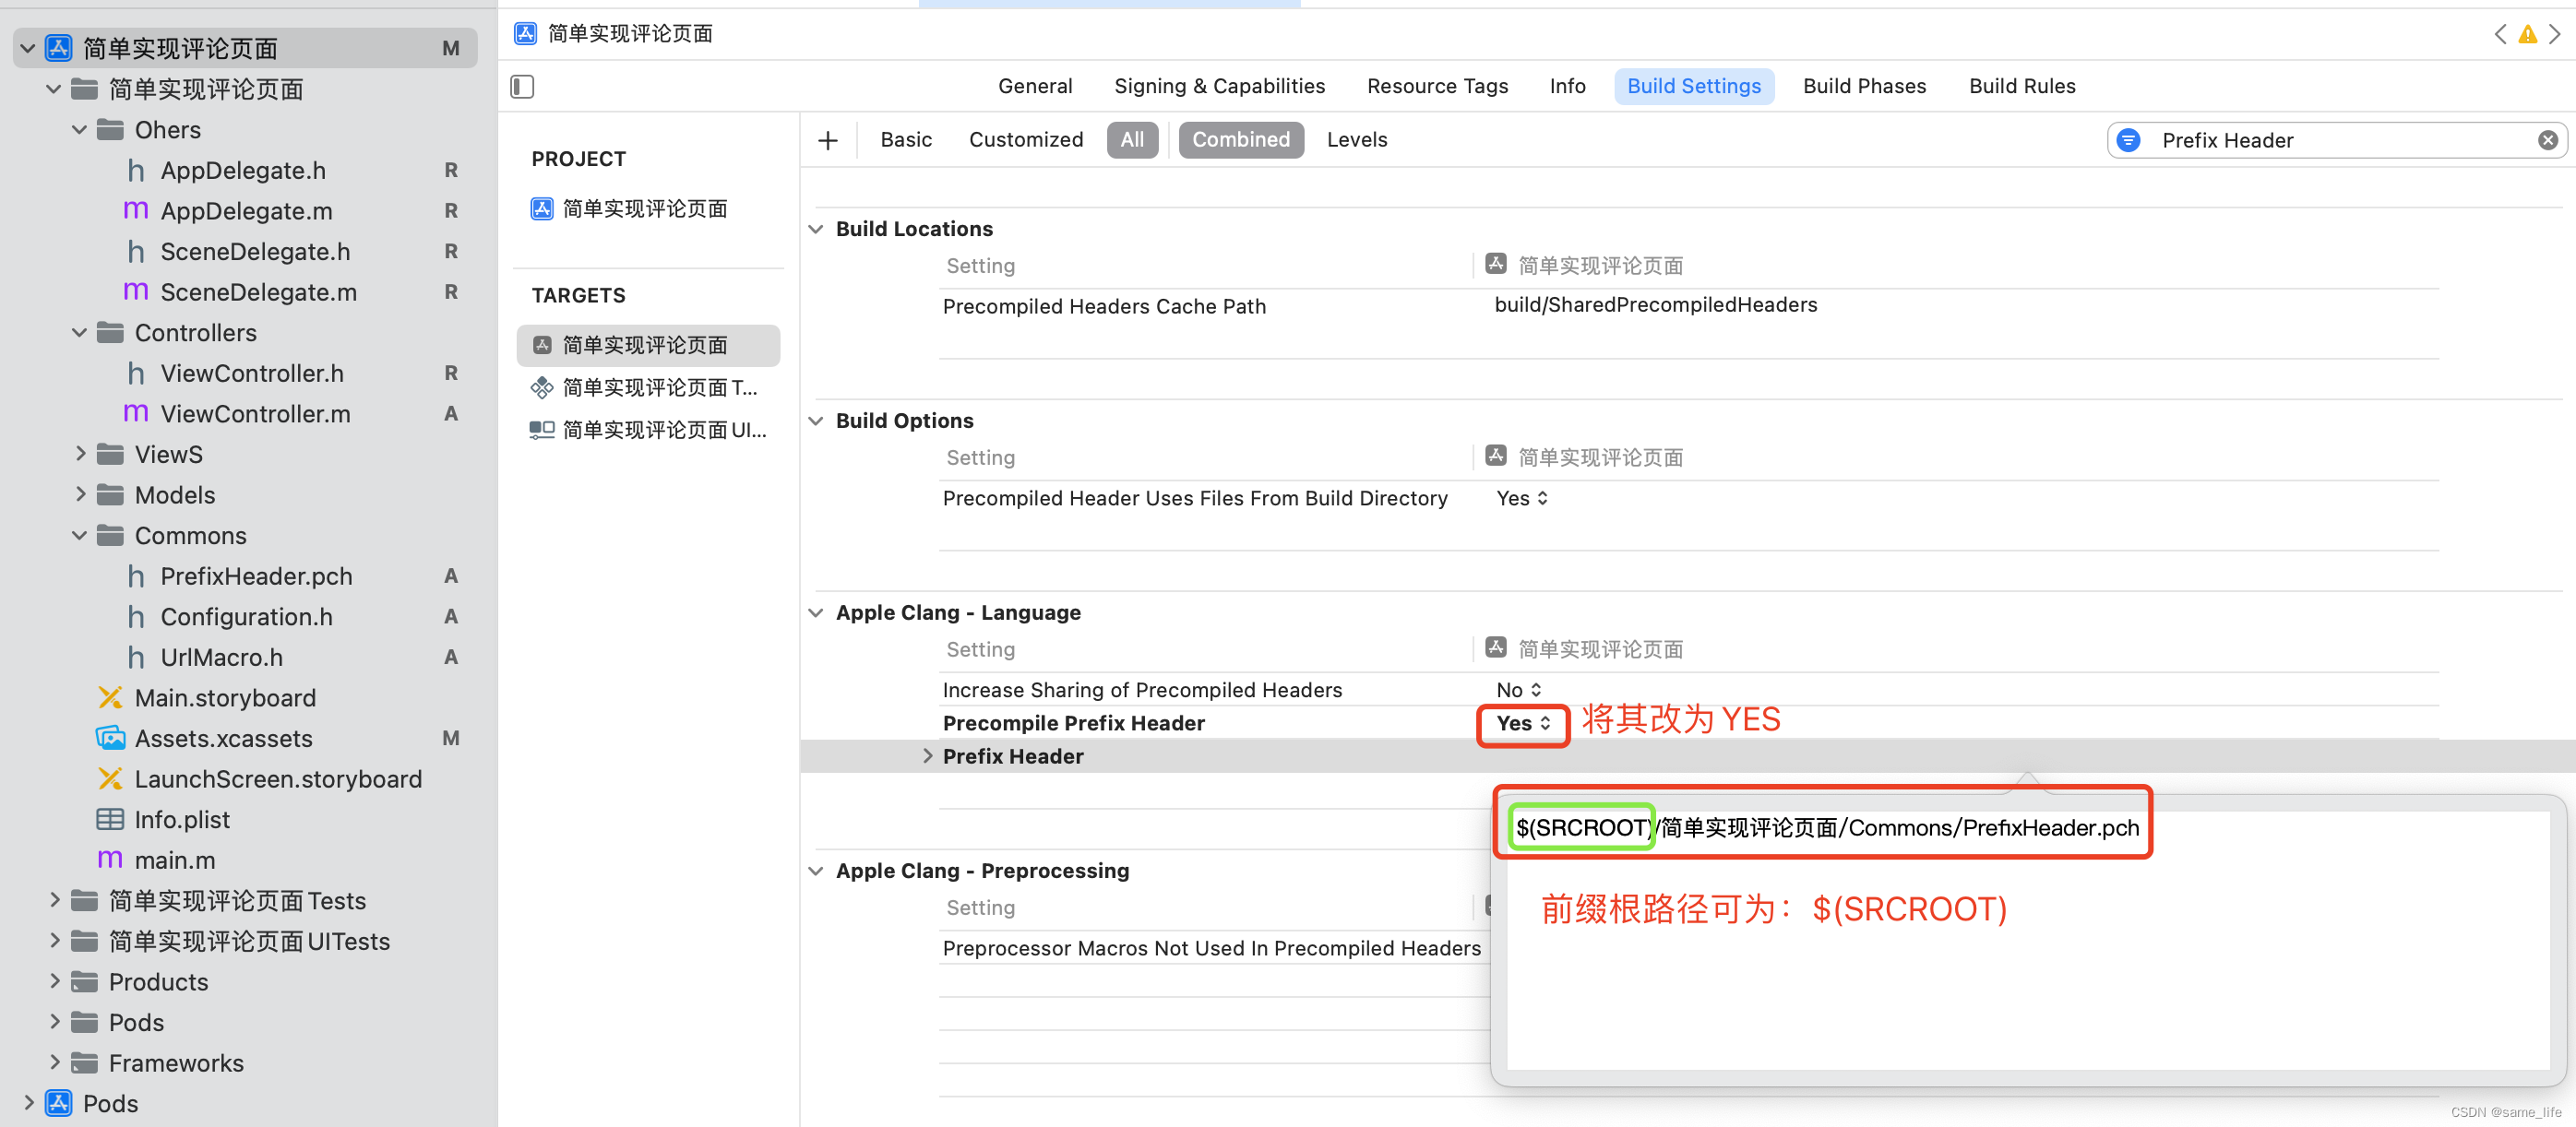Select the Build Settings tab
Screen dimensions: 2576x1127
click(1694, 84)
